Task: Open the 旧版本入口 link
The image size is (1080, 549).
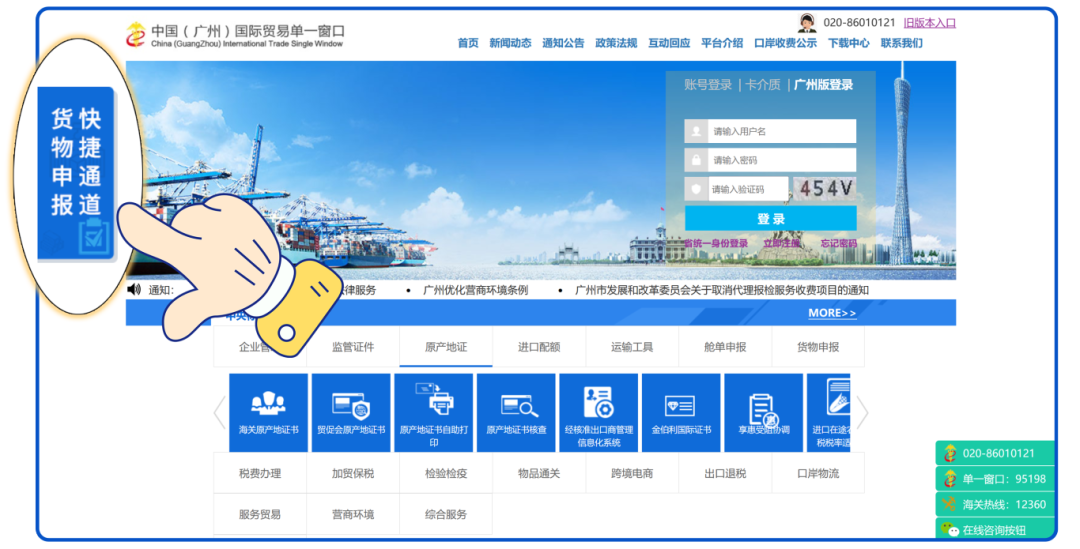Action: click(x=930, y=23)
